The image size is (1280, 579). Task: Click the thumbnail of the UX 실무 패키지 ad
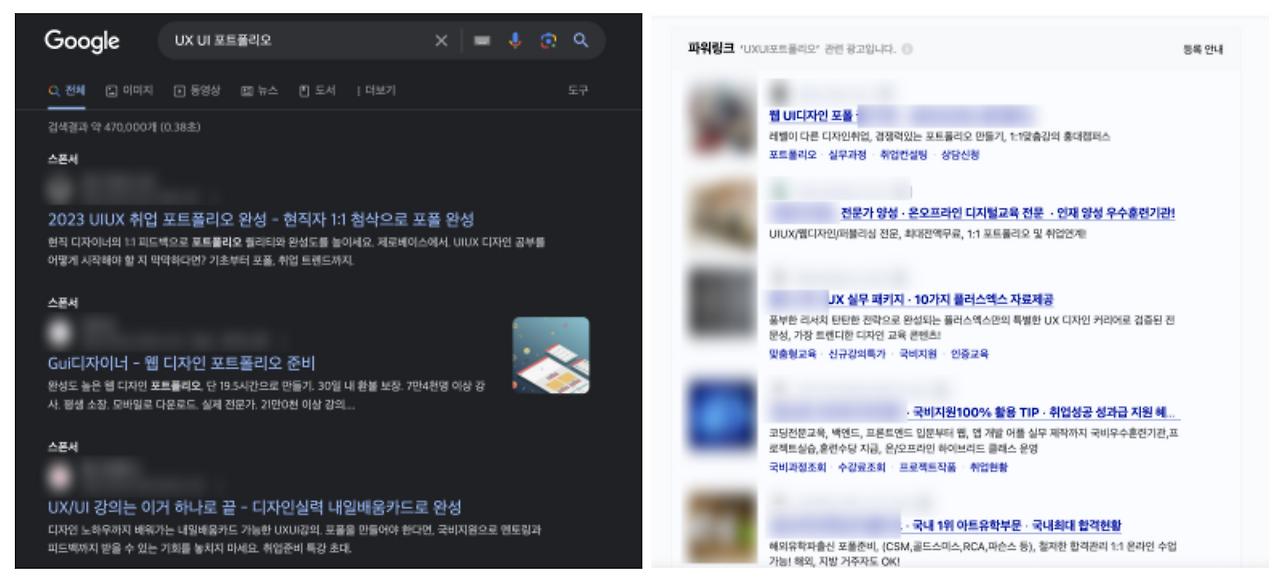coord(722,301)
